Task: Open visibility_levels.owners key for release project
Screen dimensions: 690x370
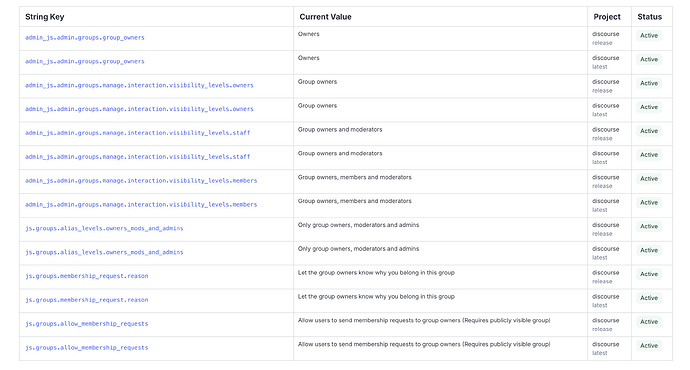Action: [139, 85]
